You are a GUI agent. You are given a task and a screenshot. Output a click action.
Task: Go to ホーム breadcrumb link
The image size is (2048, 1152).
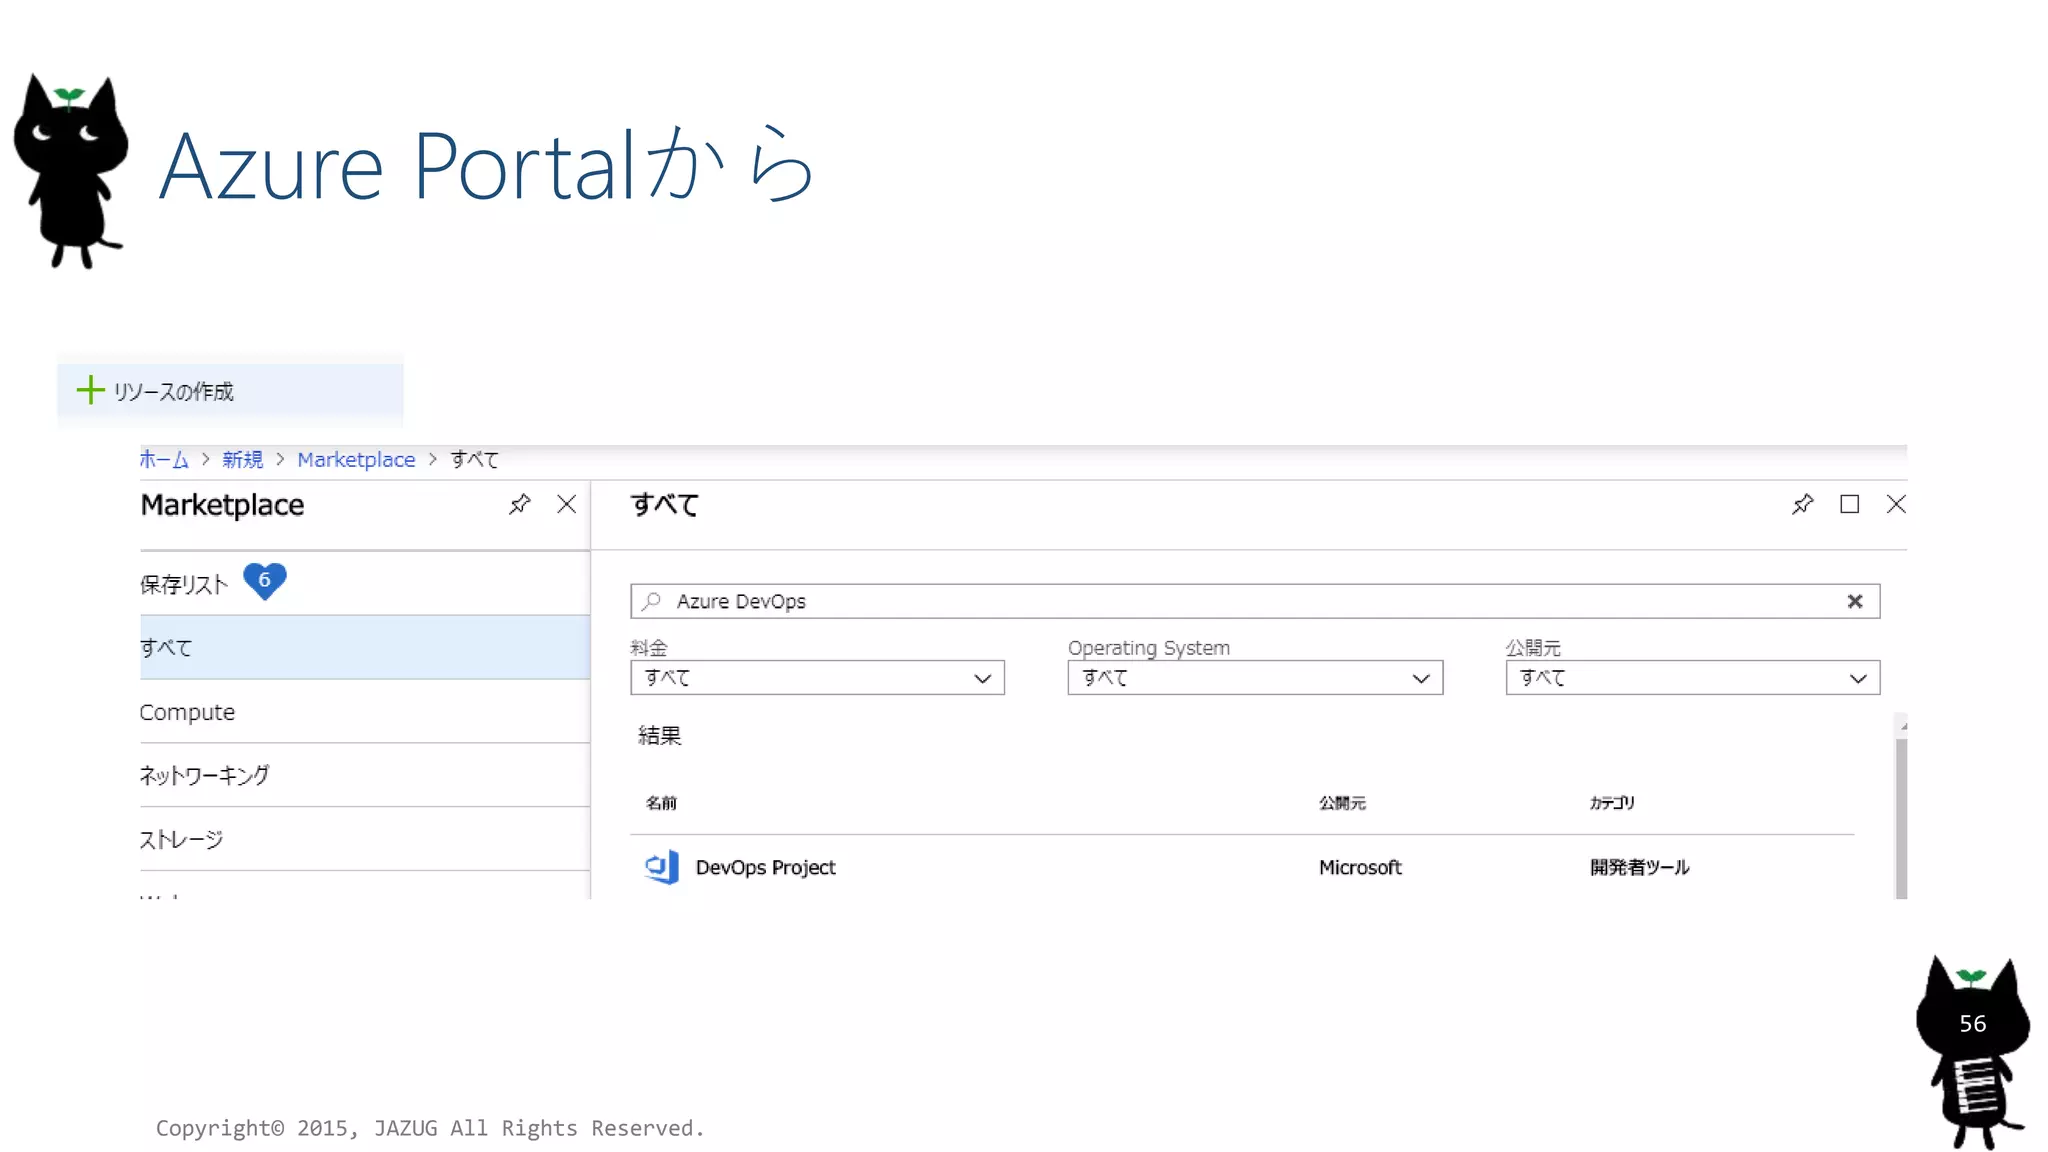pos(164,459)
